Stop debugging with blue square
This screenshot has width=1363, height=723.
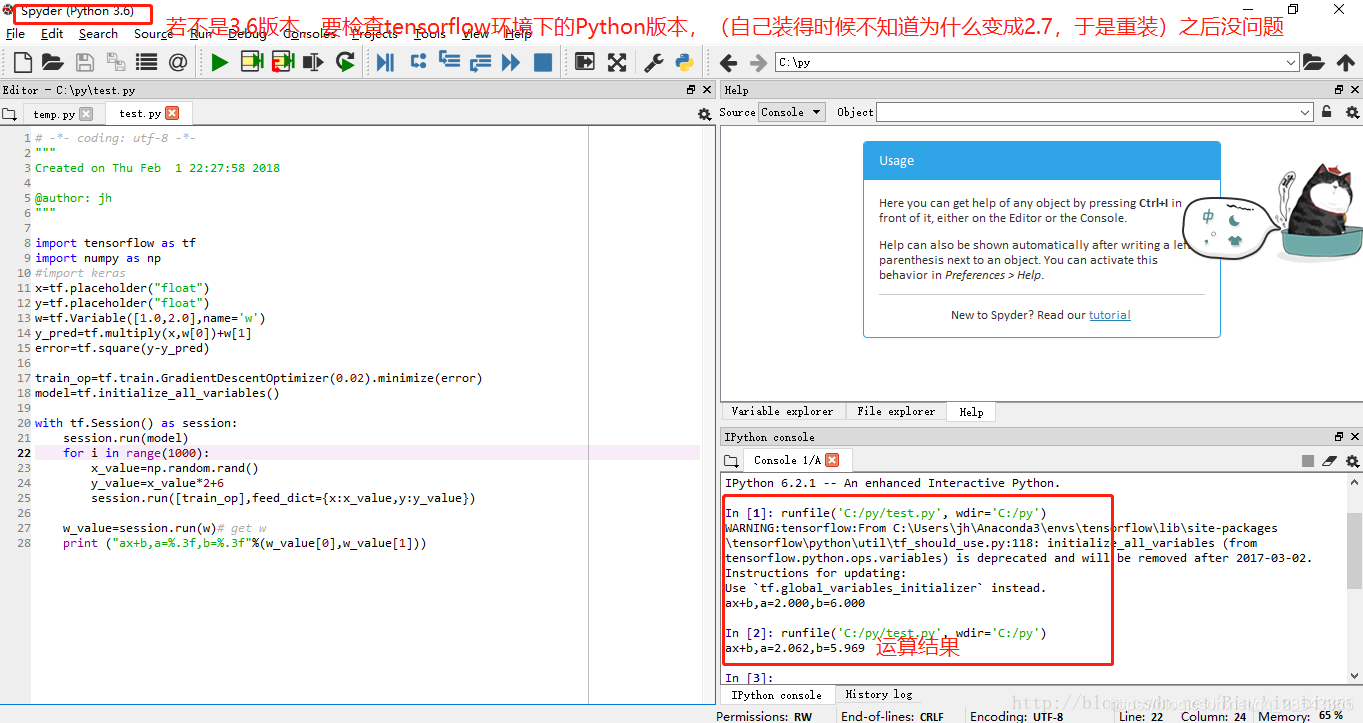point(543,63)
